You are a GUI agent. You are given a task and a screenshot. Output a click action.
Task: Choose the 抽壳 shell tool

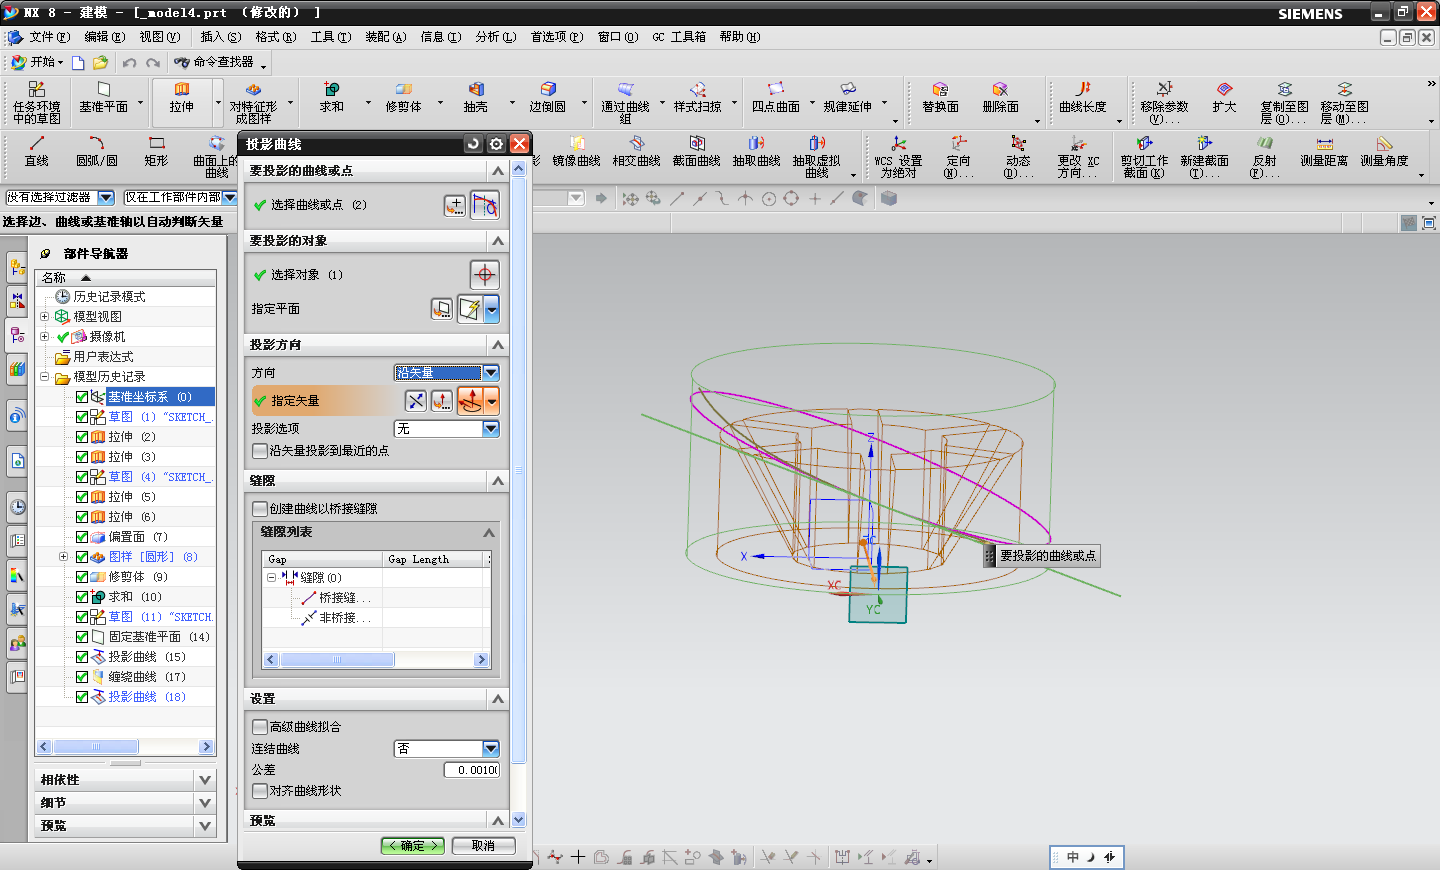[476, 98]
